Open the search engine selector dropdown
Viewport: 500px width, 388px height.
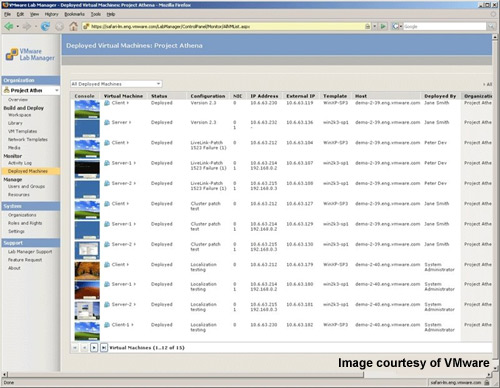click(397, 26)
